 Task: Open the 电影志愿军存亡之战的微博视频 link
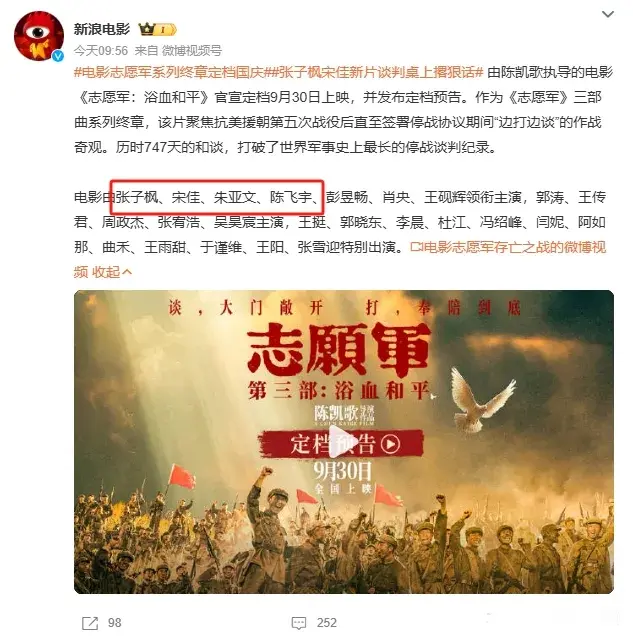pos(508,247)
